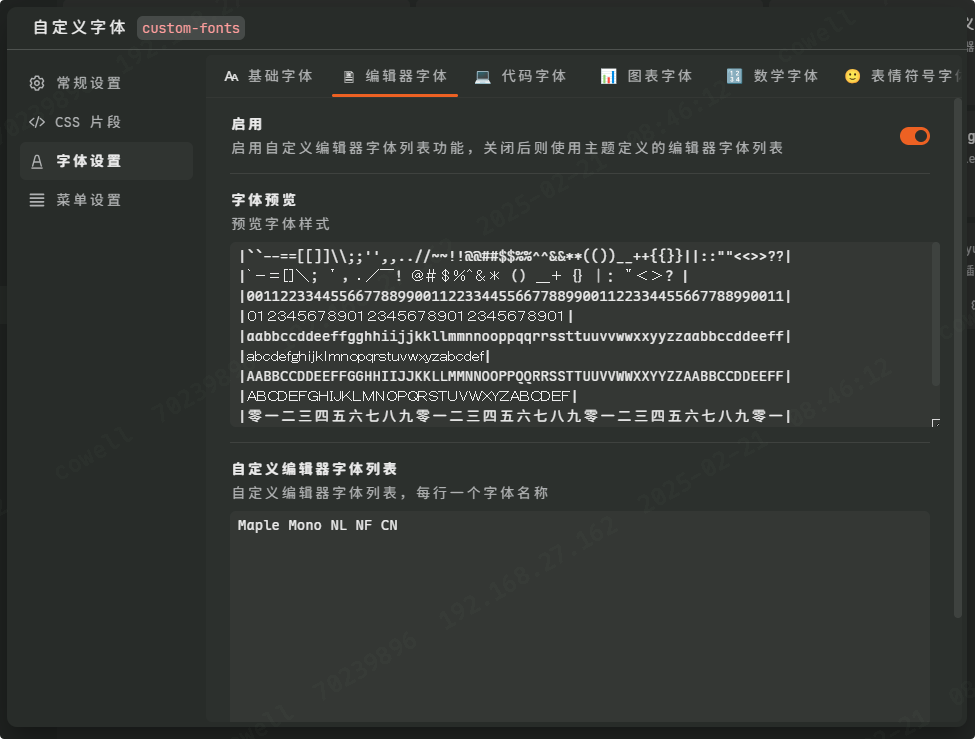Viewport: 975px width, 739px height.
Task: Switch to the 编辑器字体 tab
Action: (395, 76)
